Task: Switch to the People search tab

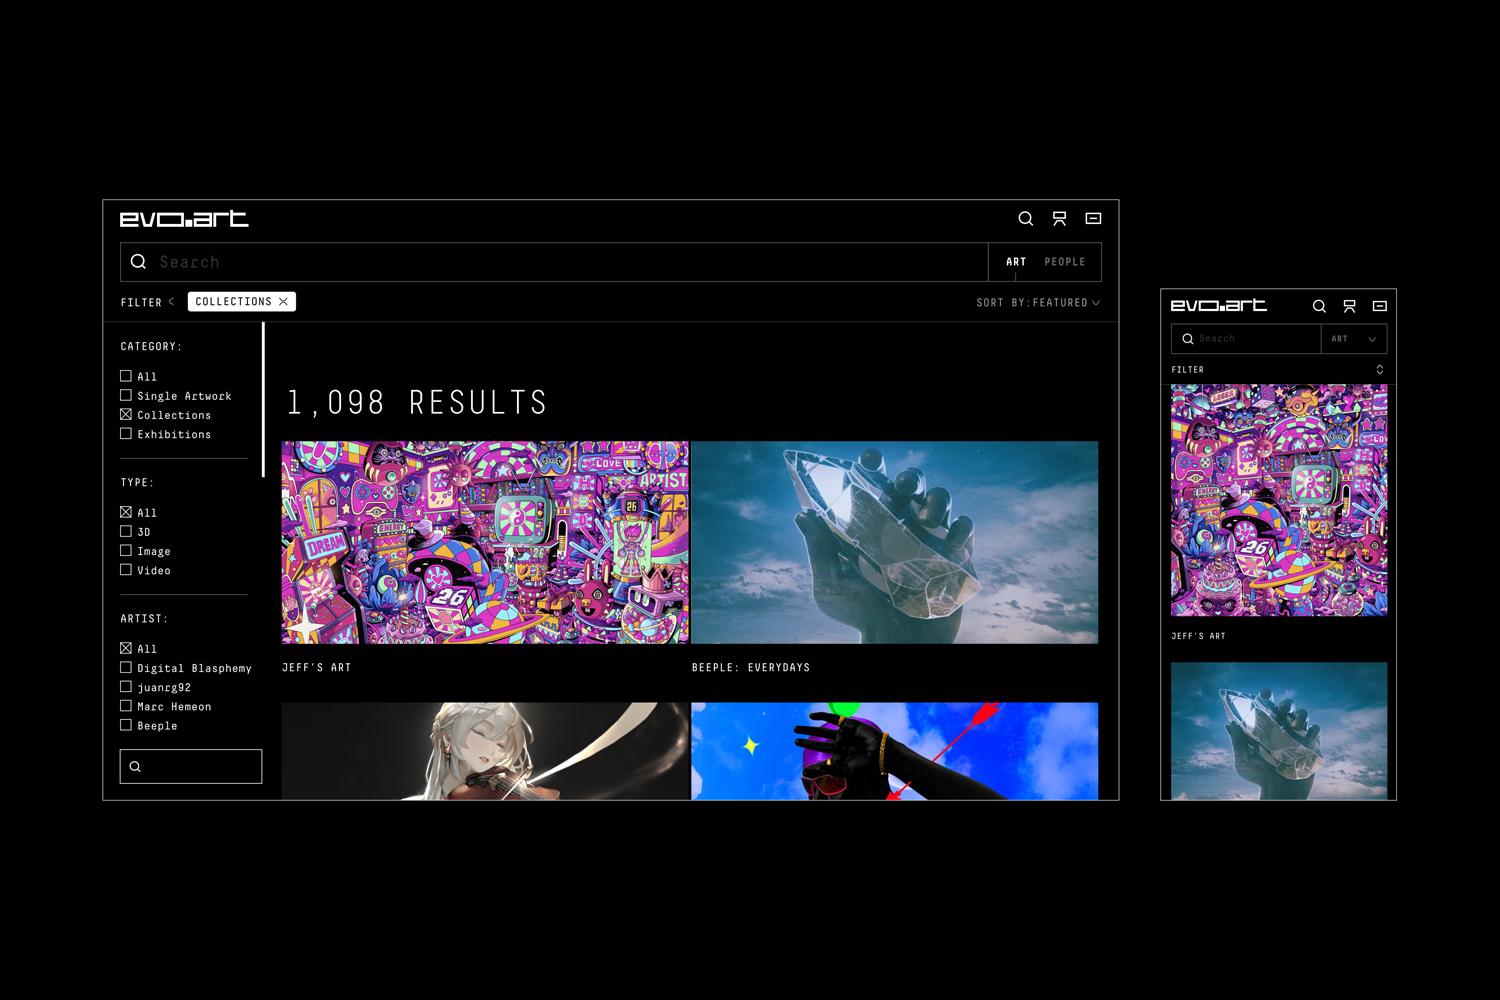Action: [x=1065, y=262]
